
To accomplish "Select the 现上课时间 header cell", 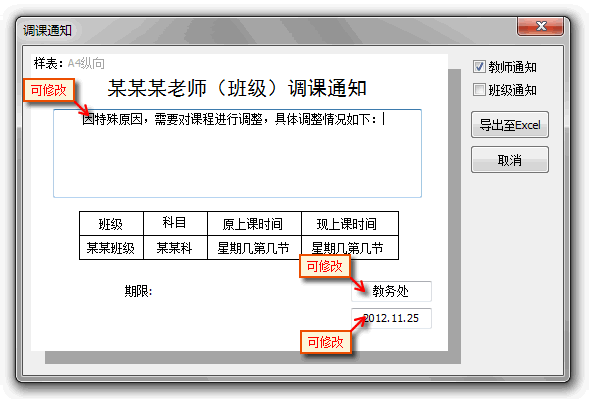I will tap(350, 224).
